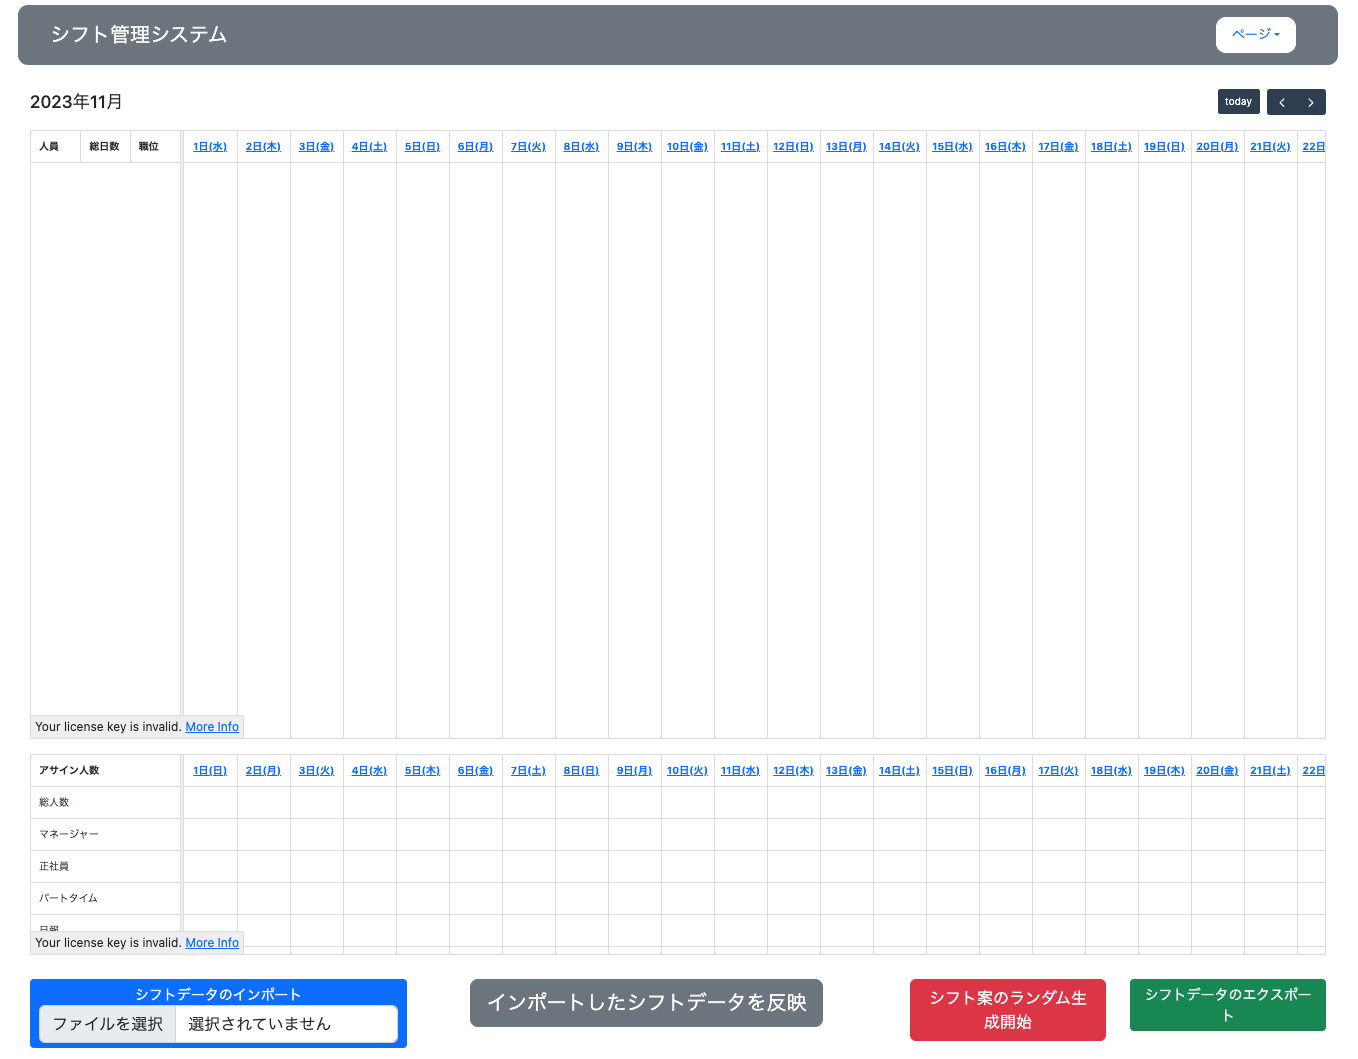1358x1059 pixels.
Task: Open 6日(金) in the アサイン人数 table
Action: 475,771
